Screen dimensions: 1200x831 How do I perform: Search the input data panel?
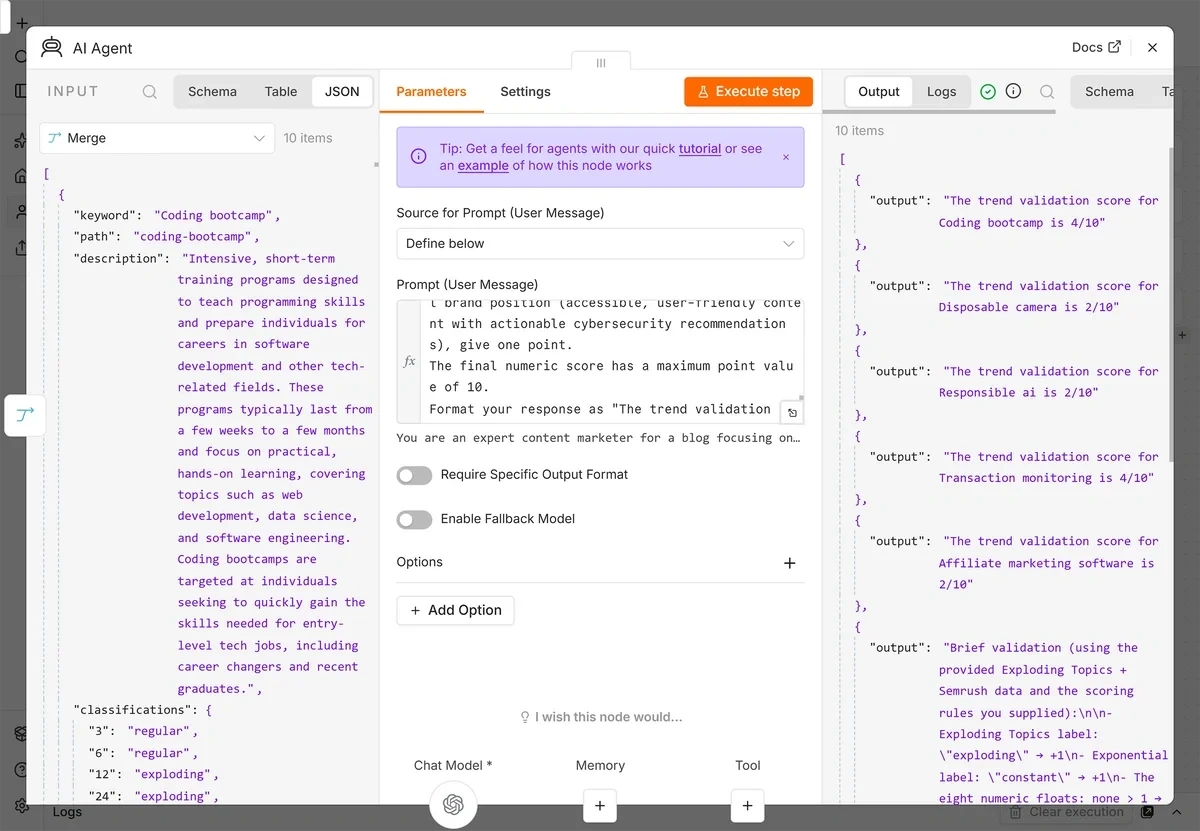149,92
